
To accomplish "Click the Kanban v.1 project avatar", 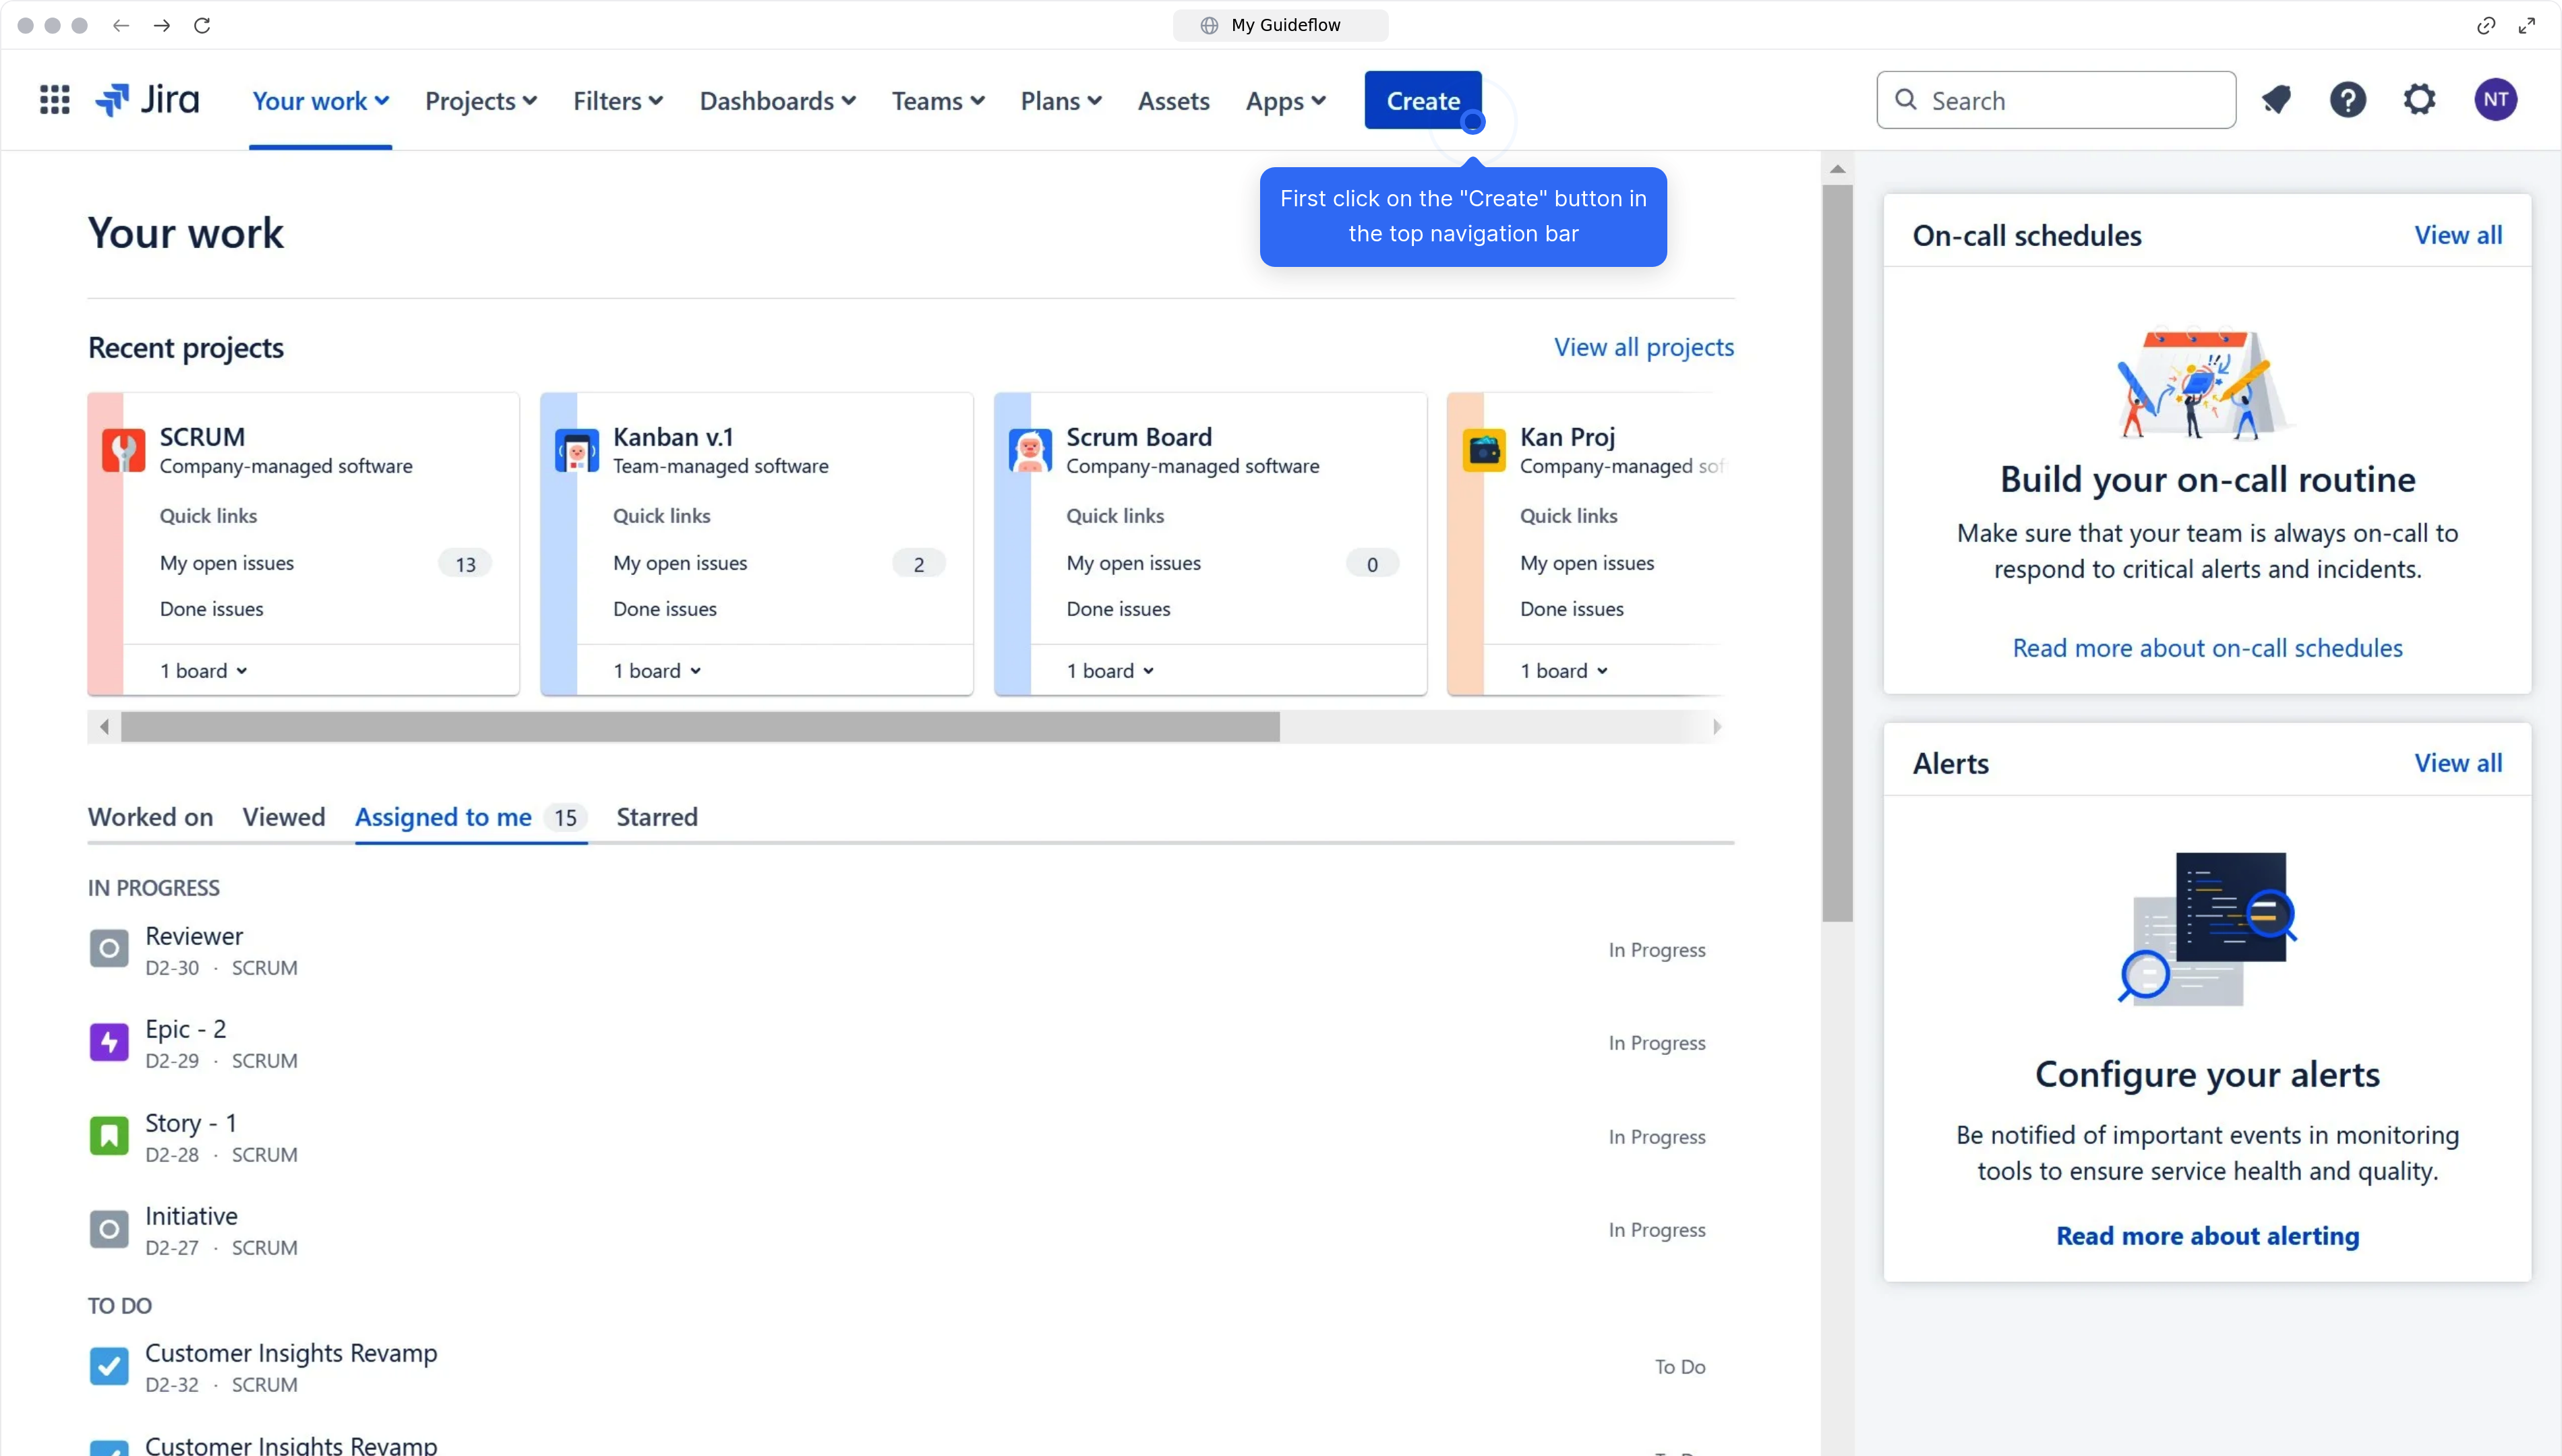I will point(576,450).
